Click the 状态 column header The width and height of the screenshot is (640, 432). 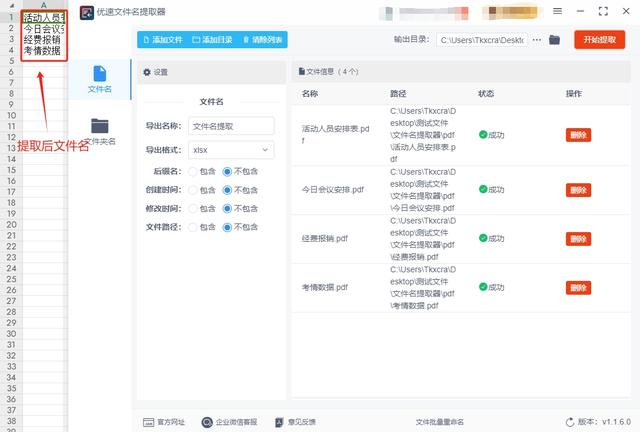pyautogui.click(x=486, y=94)
